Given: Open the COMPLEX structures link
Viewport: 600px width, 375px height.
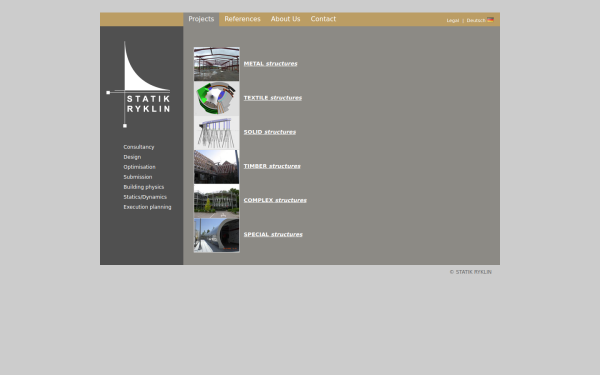Looking at the screenshot, I should tap(275, 200).
